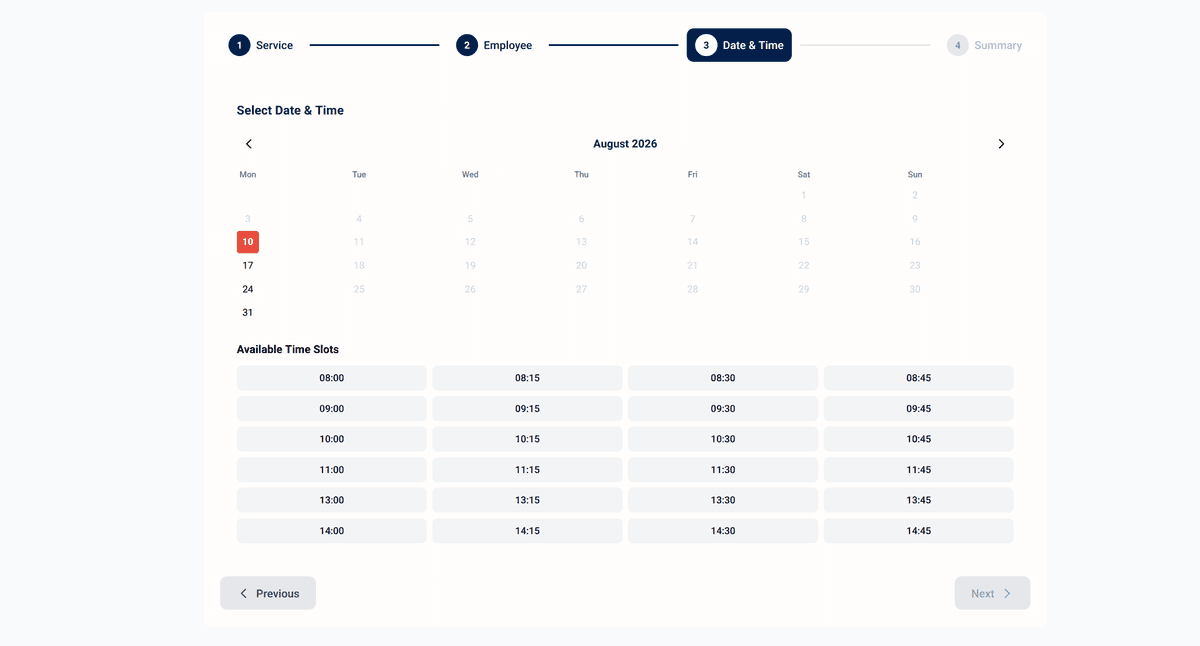
Task: Click the August 2026 month title
Action: (625, 144)
